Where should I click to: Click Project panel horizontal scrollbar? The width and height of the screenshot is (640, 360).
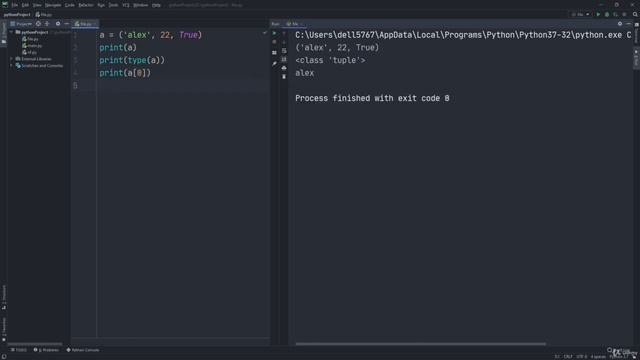pyautogui.click(x=35, y=344)
